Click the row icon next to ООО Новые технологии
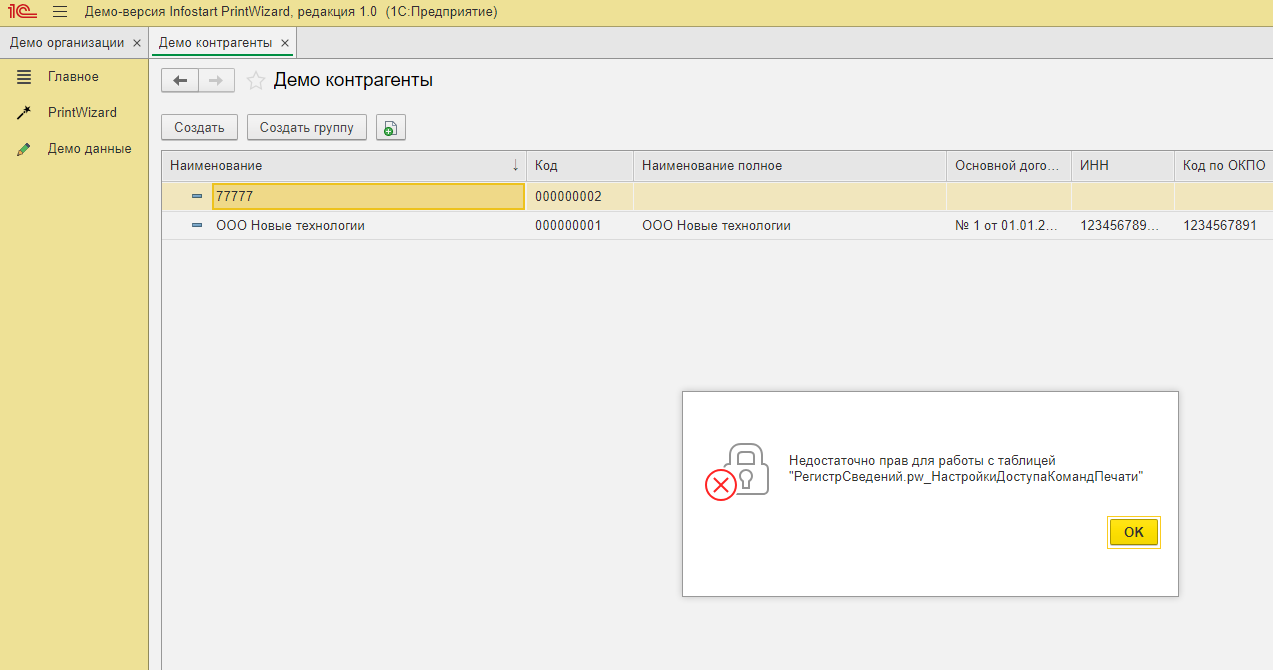Screen dimensions: 1273x670 (x=197, y=226)
